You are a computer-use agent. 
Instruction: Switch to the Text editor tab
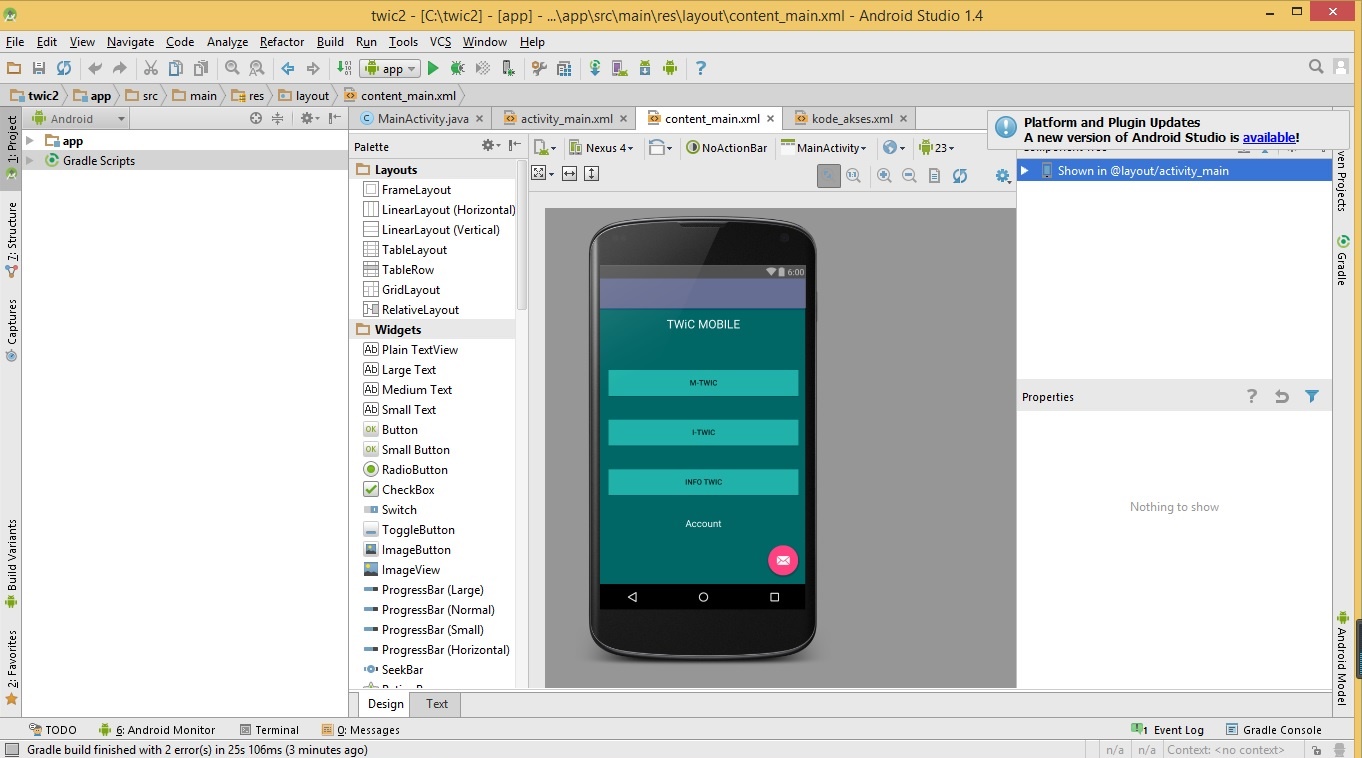(x=437, y=703)
